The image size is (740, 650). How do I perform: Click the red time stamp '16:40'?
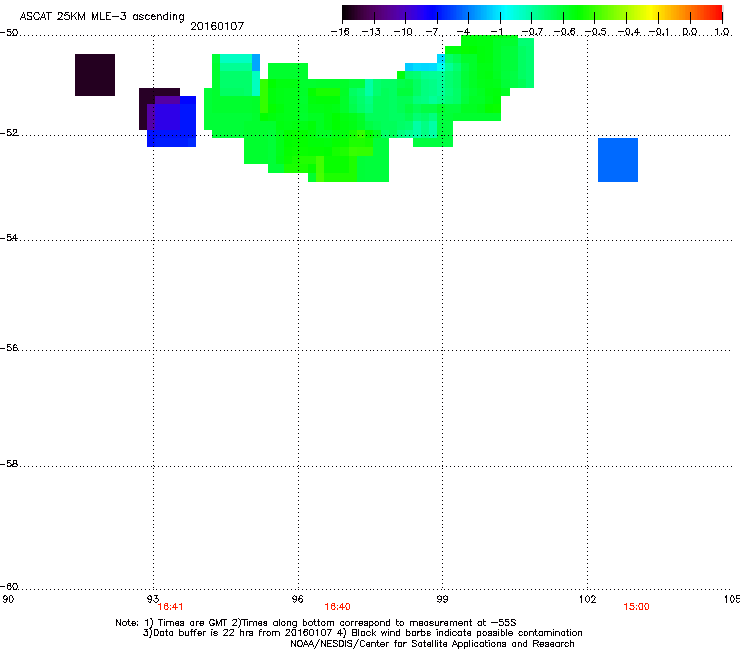pos(337,607)
